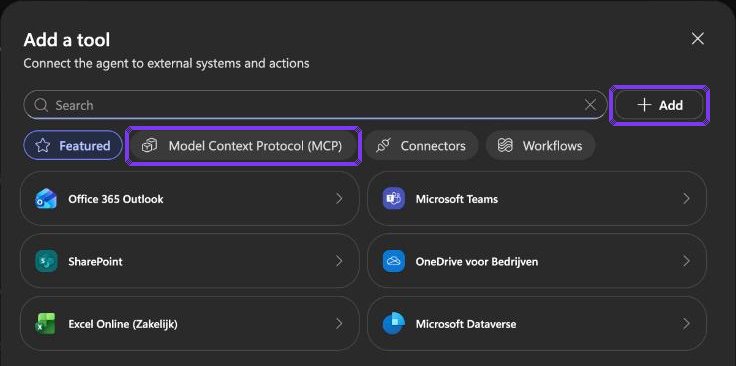Expand Microsoft Teams chevron
This screenshot has width=736, height=366.
pyautogui.click(x=686, y=199)
